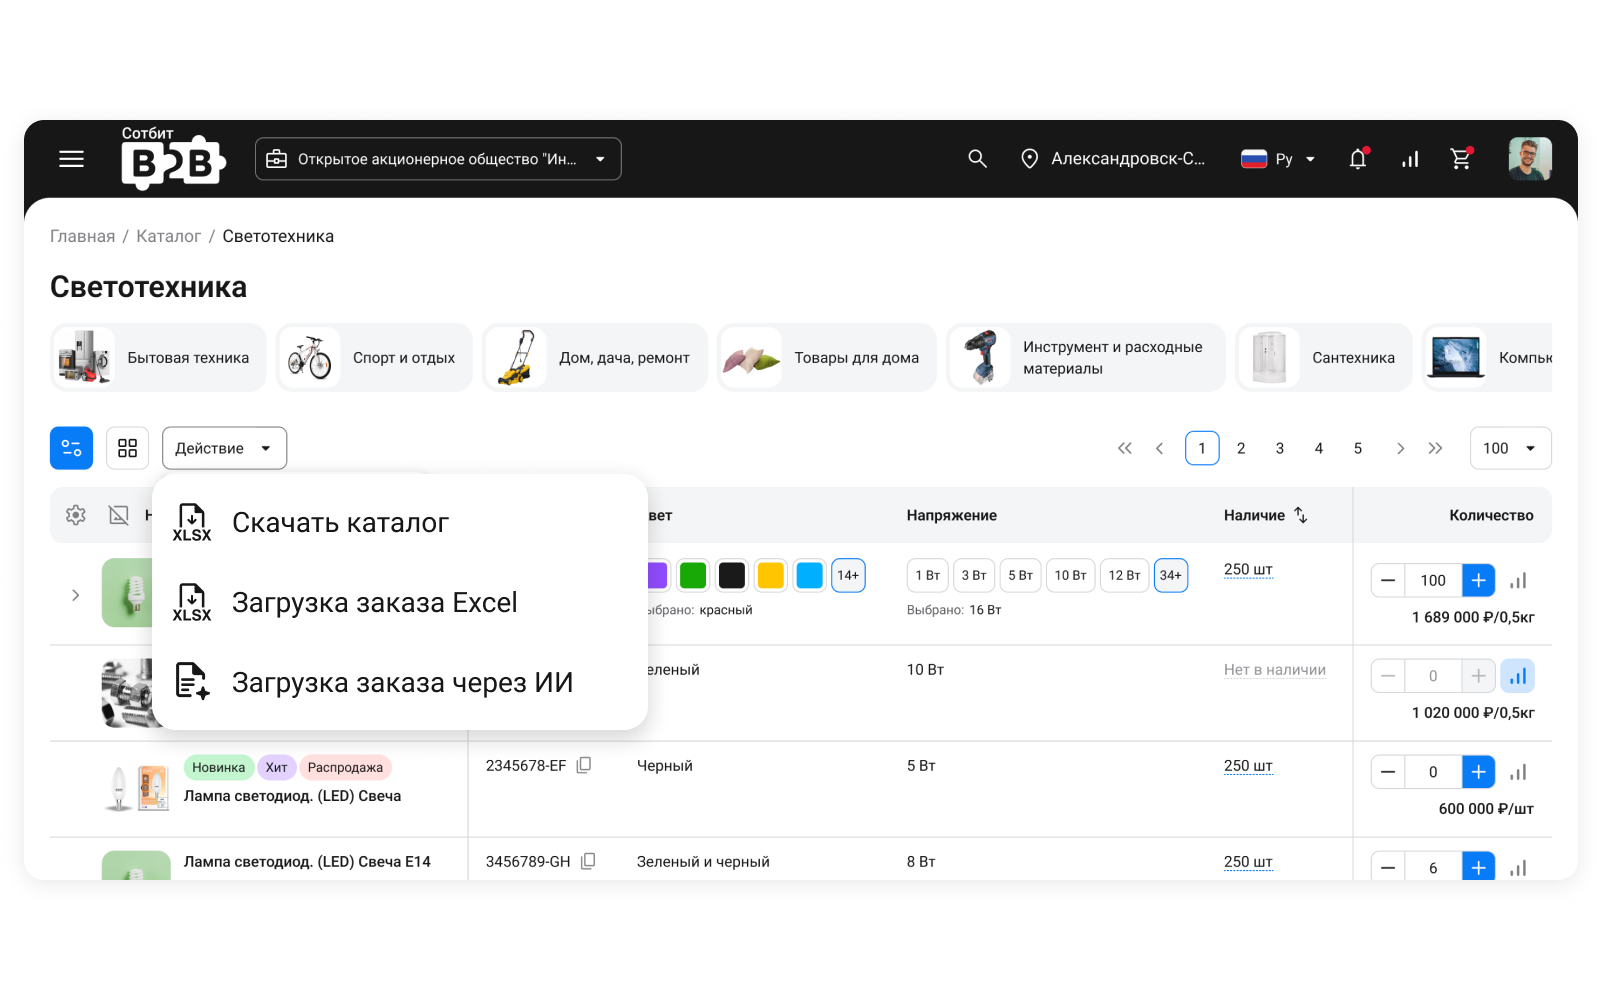Open the shopping cart icon
The height and width of the screenshot is (996, 1600).
[x=1461, y=159]
